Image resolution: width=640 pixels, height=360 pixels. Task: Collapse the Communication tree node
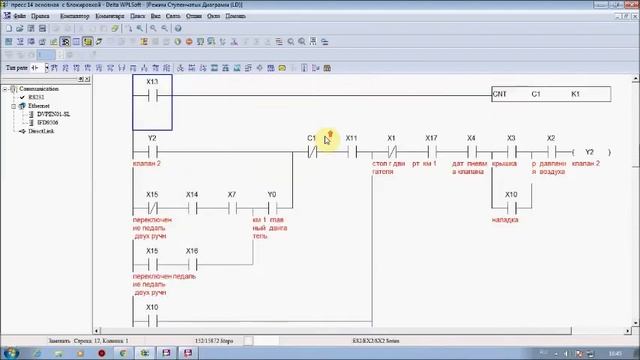pyautogui.click(x=5, y=89)
